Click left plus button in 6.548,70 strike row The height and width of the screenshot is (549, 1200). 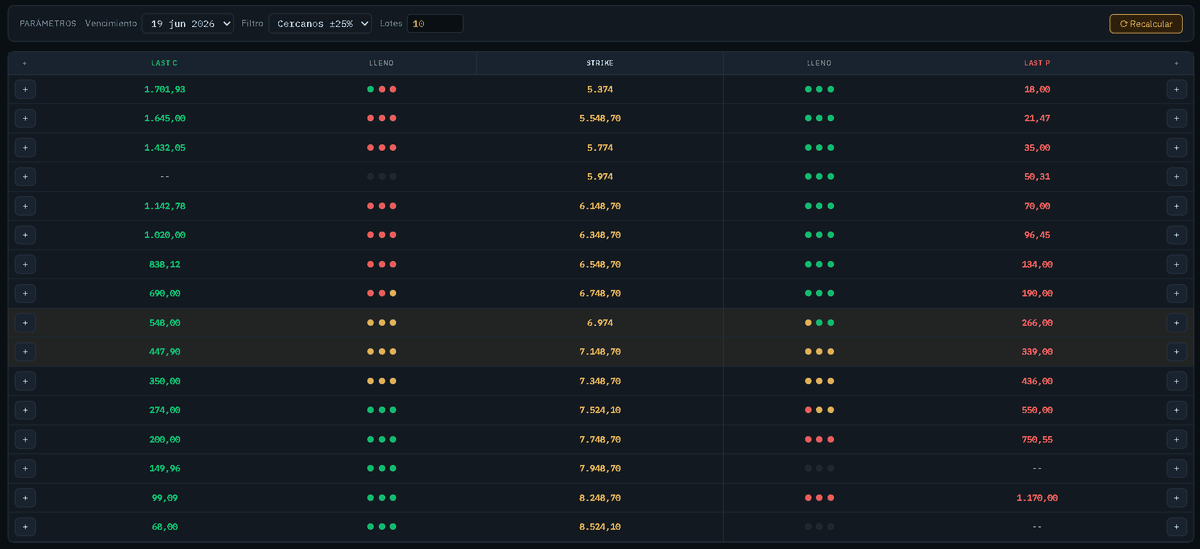click(25, 264)
